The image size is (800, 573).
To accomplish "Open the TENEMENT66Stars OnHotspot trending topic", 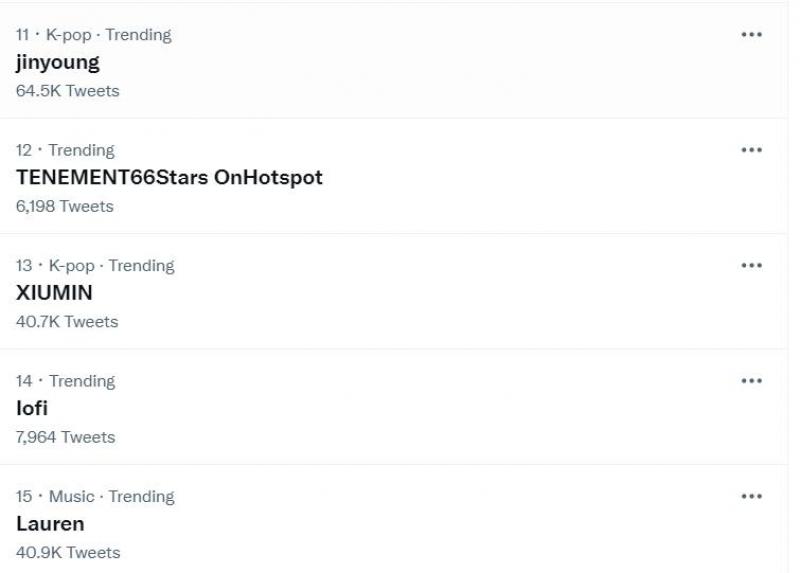I will click(169, 178).
